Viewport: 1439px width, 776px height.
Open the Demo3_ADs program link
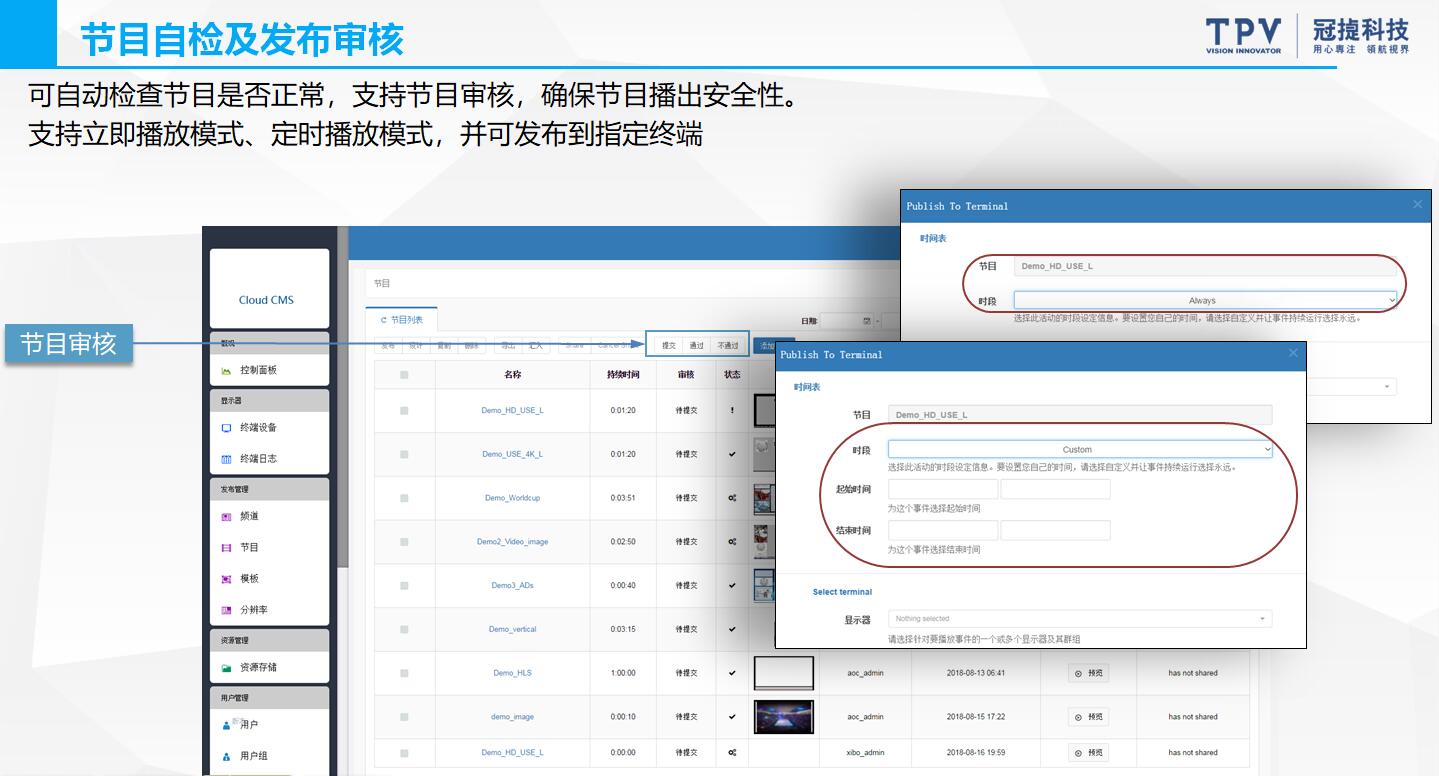pyautogui.click(x=512, y=586)
